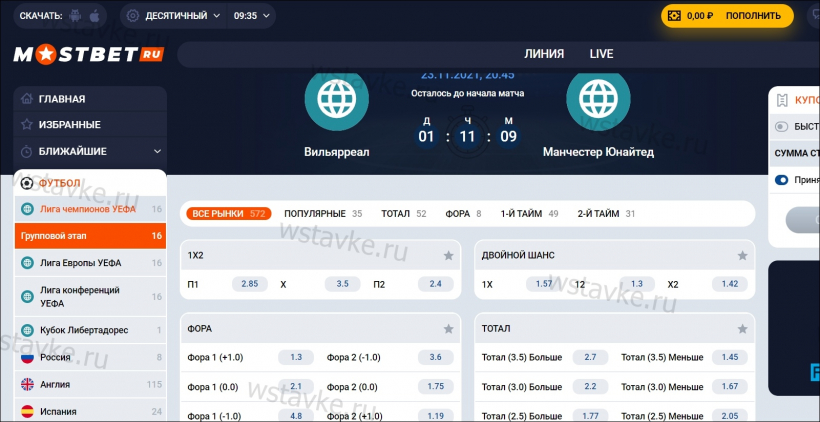Select the Тотал markets filter
The height and width of the screenshot is (422, 820).
(403, 213)
